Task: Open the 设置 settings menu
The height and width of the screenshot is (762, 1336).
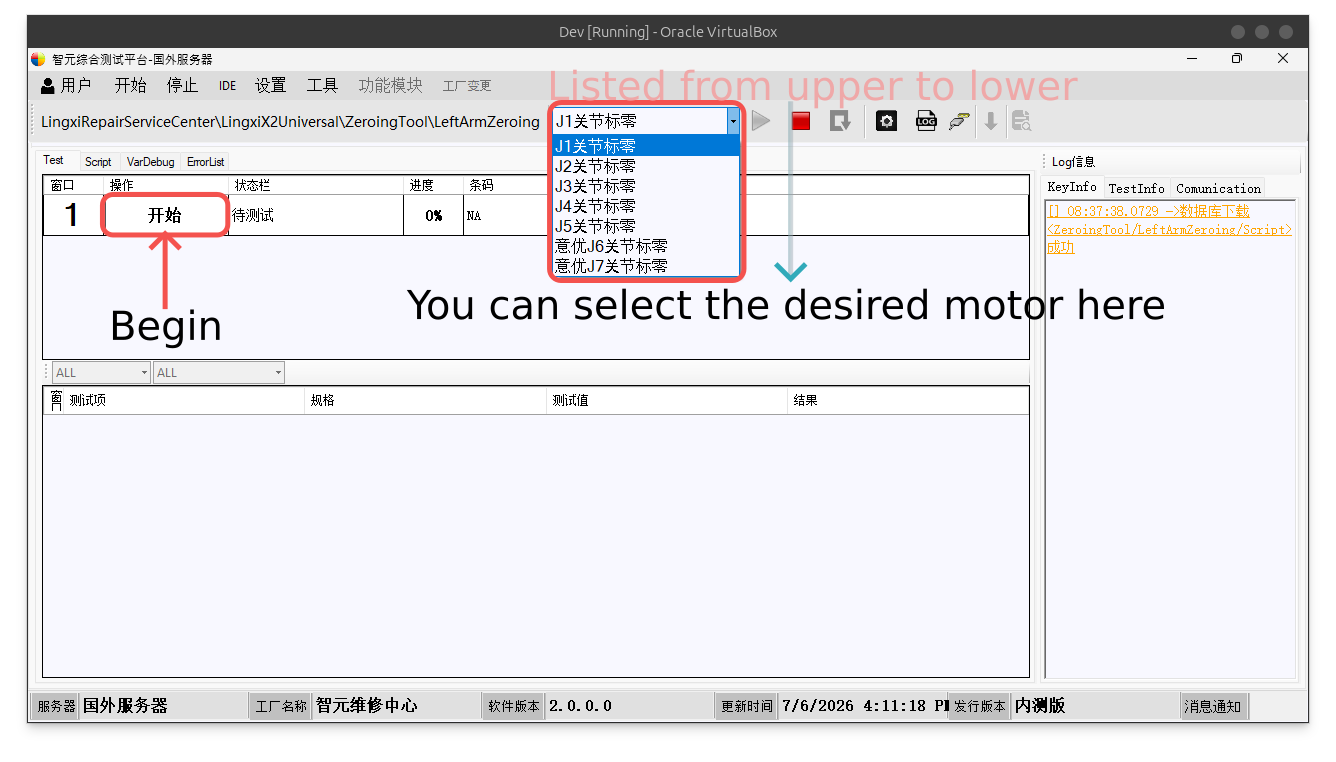Action: point(270,86)
